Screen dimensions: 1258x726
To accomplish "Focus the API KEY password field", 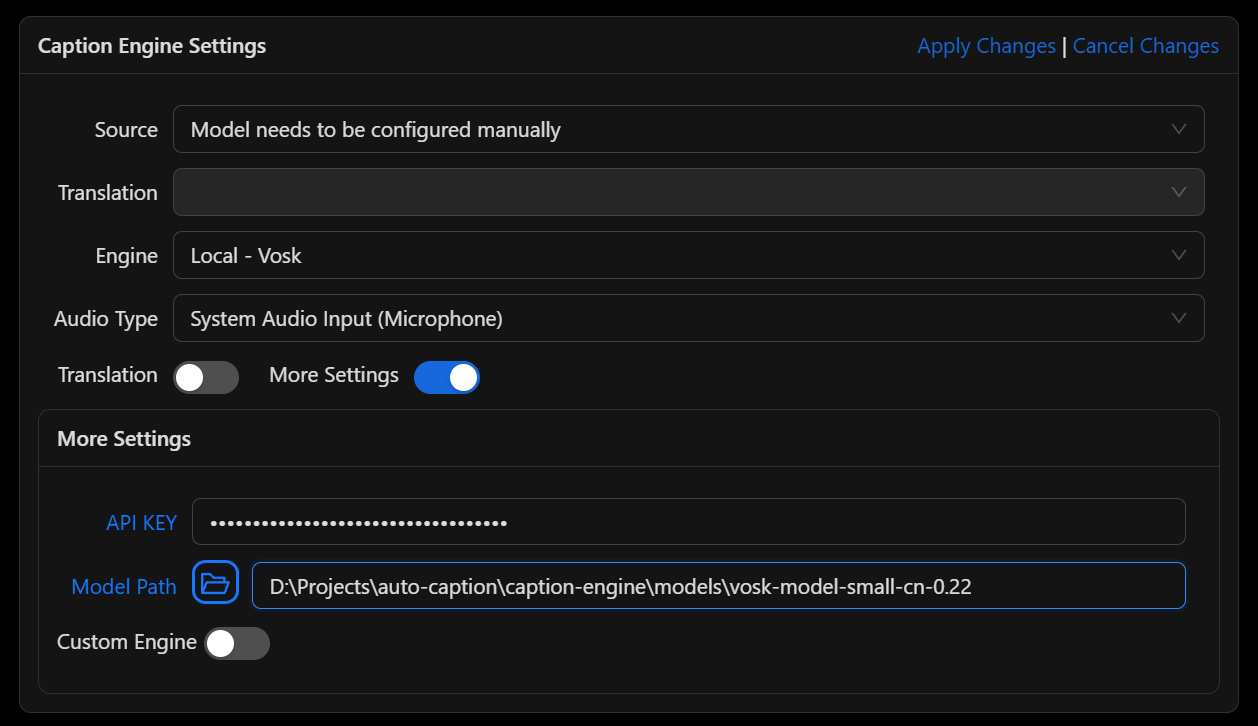I will (688, 522).
